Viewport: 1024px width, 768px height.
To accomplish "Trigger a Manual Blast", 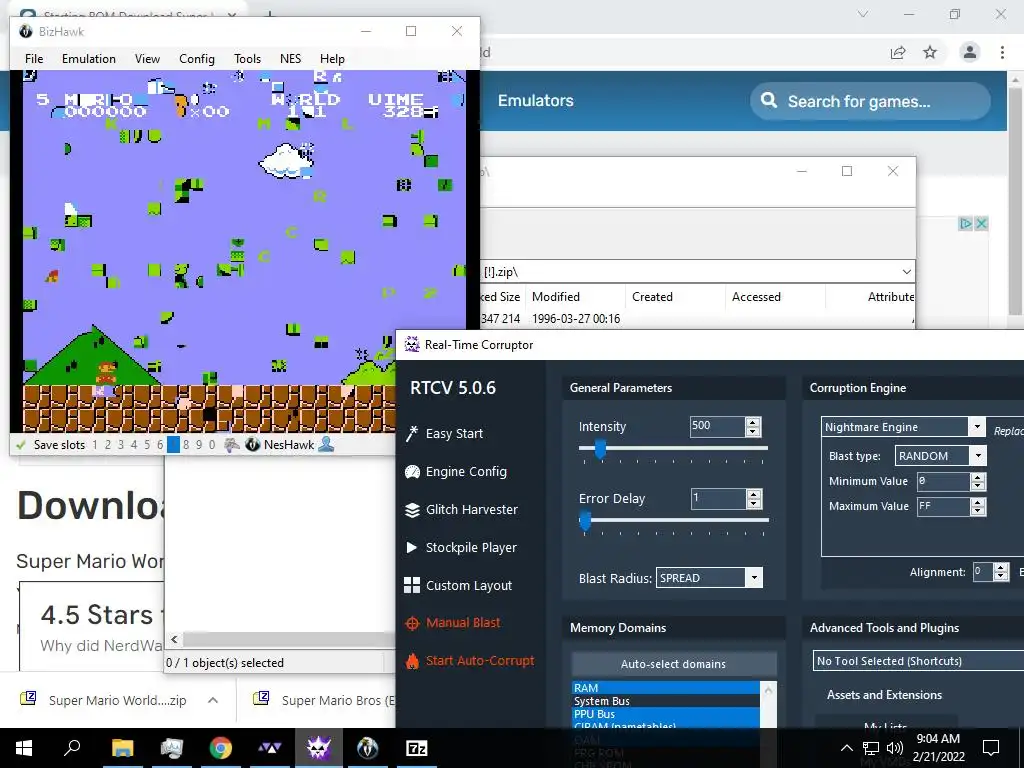I will click(x=453, y=623).
